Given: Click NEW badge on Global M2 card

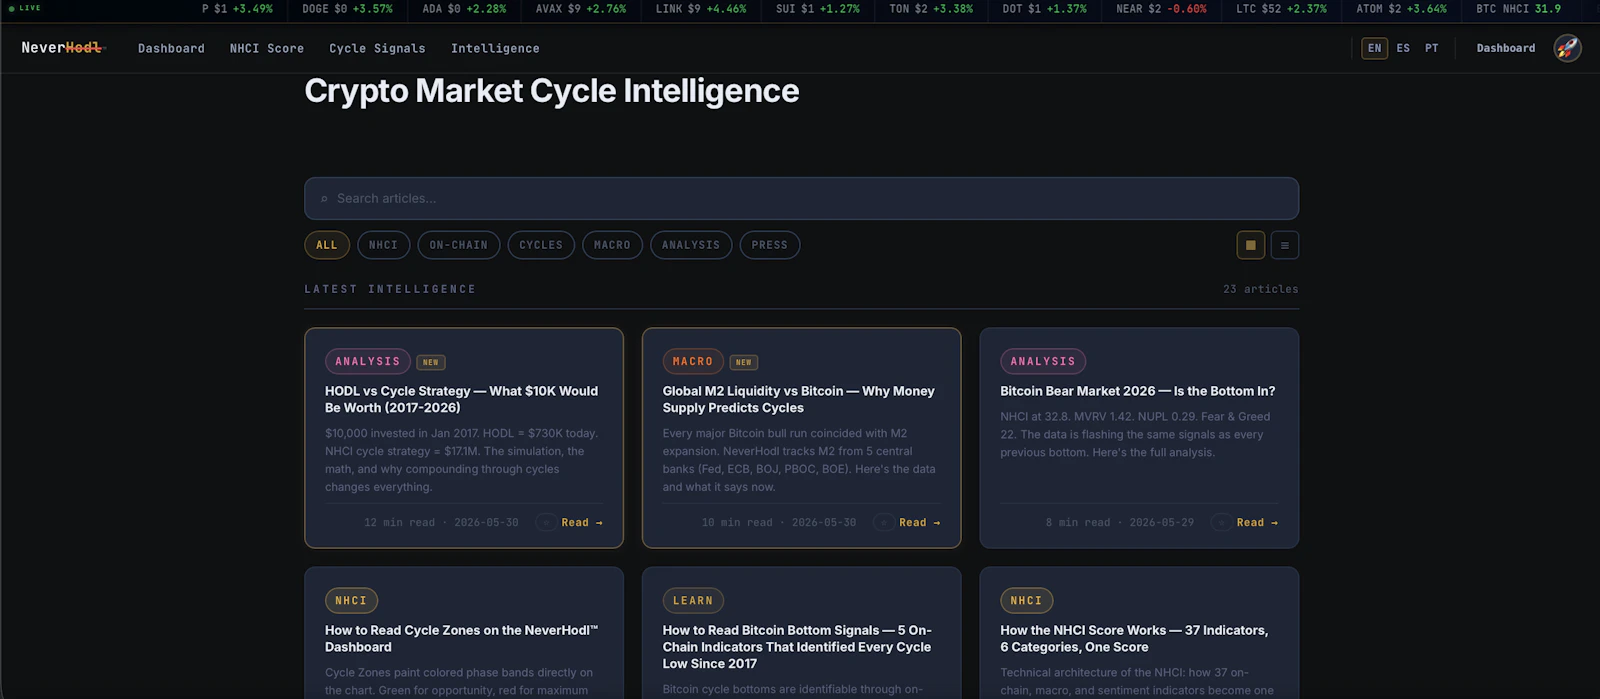Looking at the screenshot, I should (x=744, y=362).
